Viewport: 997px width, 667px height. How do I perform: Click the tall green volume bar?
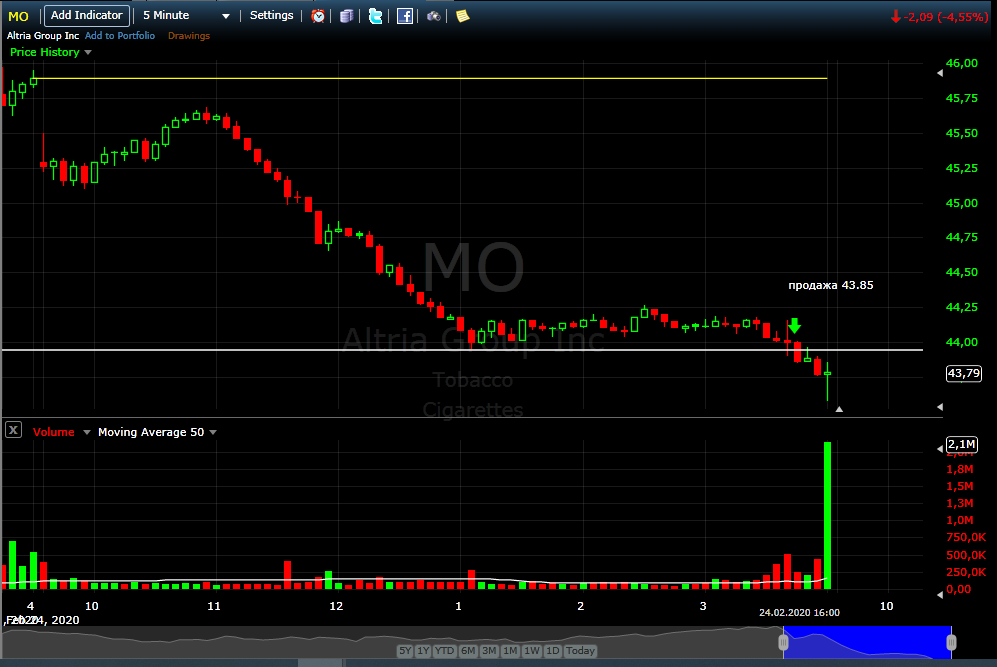coord(827,515)
